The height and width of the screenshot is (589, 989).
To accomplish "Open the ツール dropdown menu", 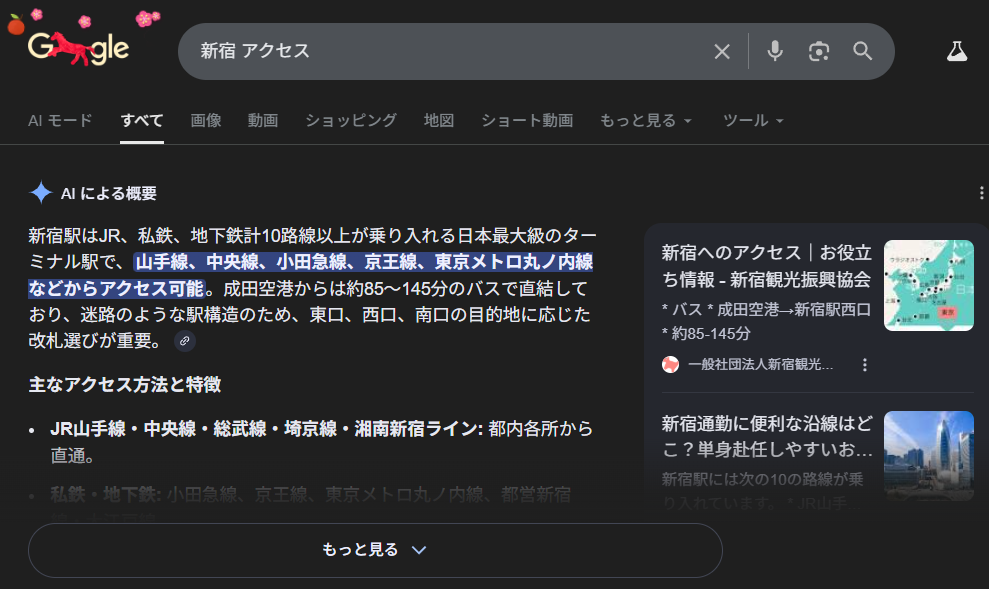I will (x=752, y=121).
